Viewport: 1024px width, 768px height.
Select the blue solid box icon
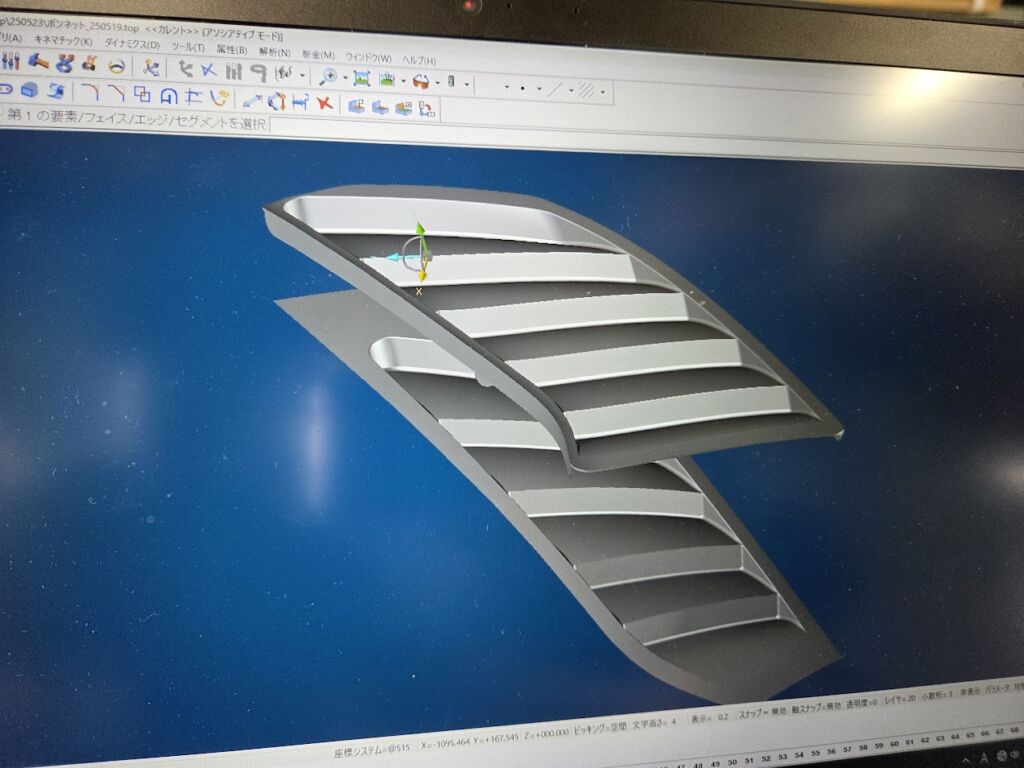29,90
